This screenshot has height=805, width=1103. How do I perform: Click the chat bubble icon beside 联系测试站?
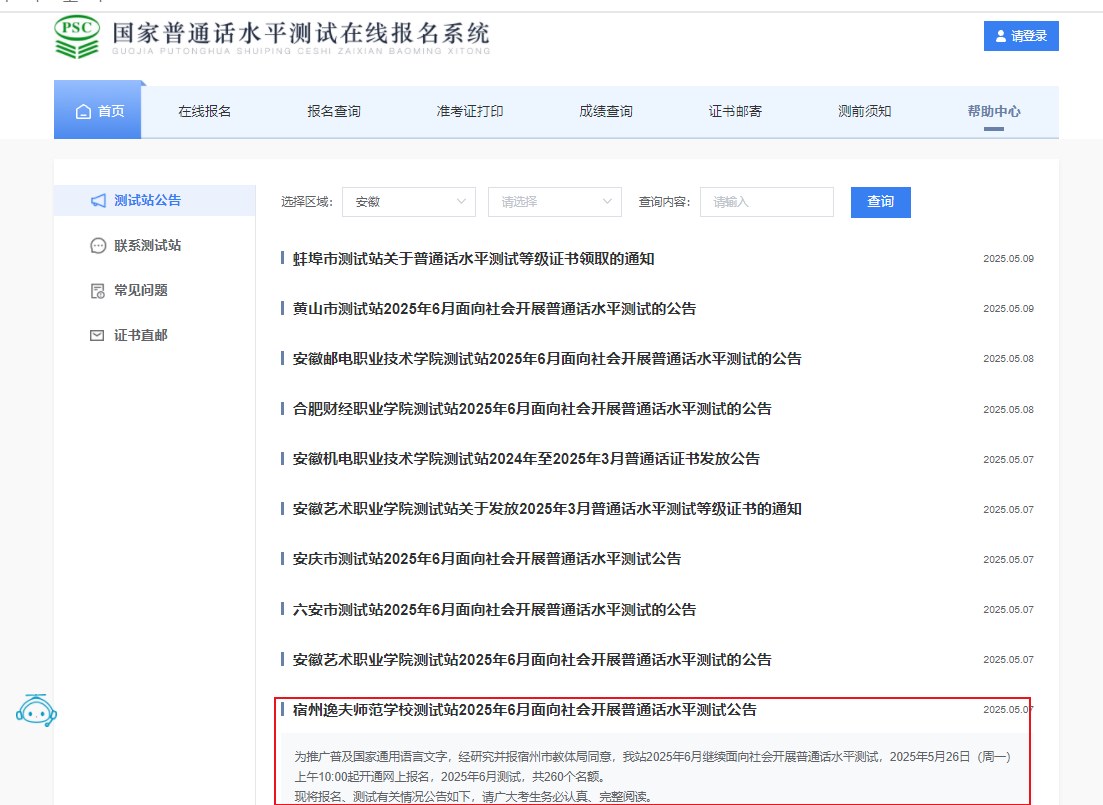[x=98, y=246]
